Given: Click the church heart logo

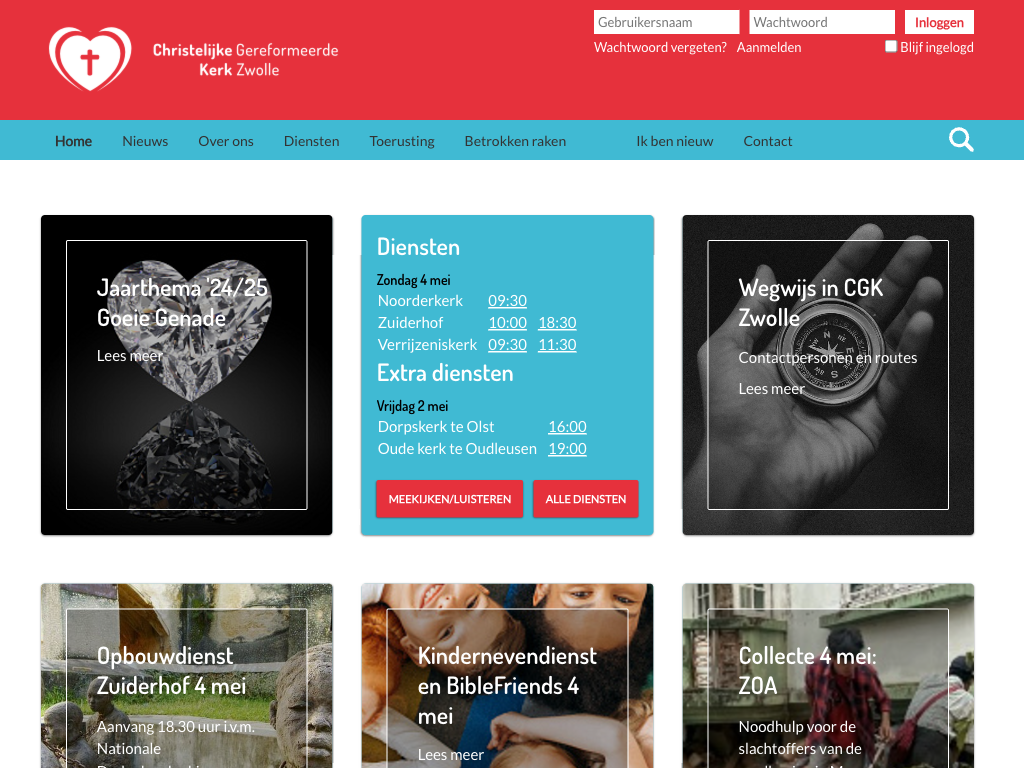Looking at the screenshot, I should [90, 59].
